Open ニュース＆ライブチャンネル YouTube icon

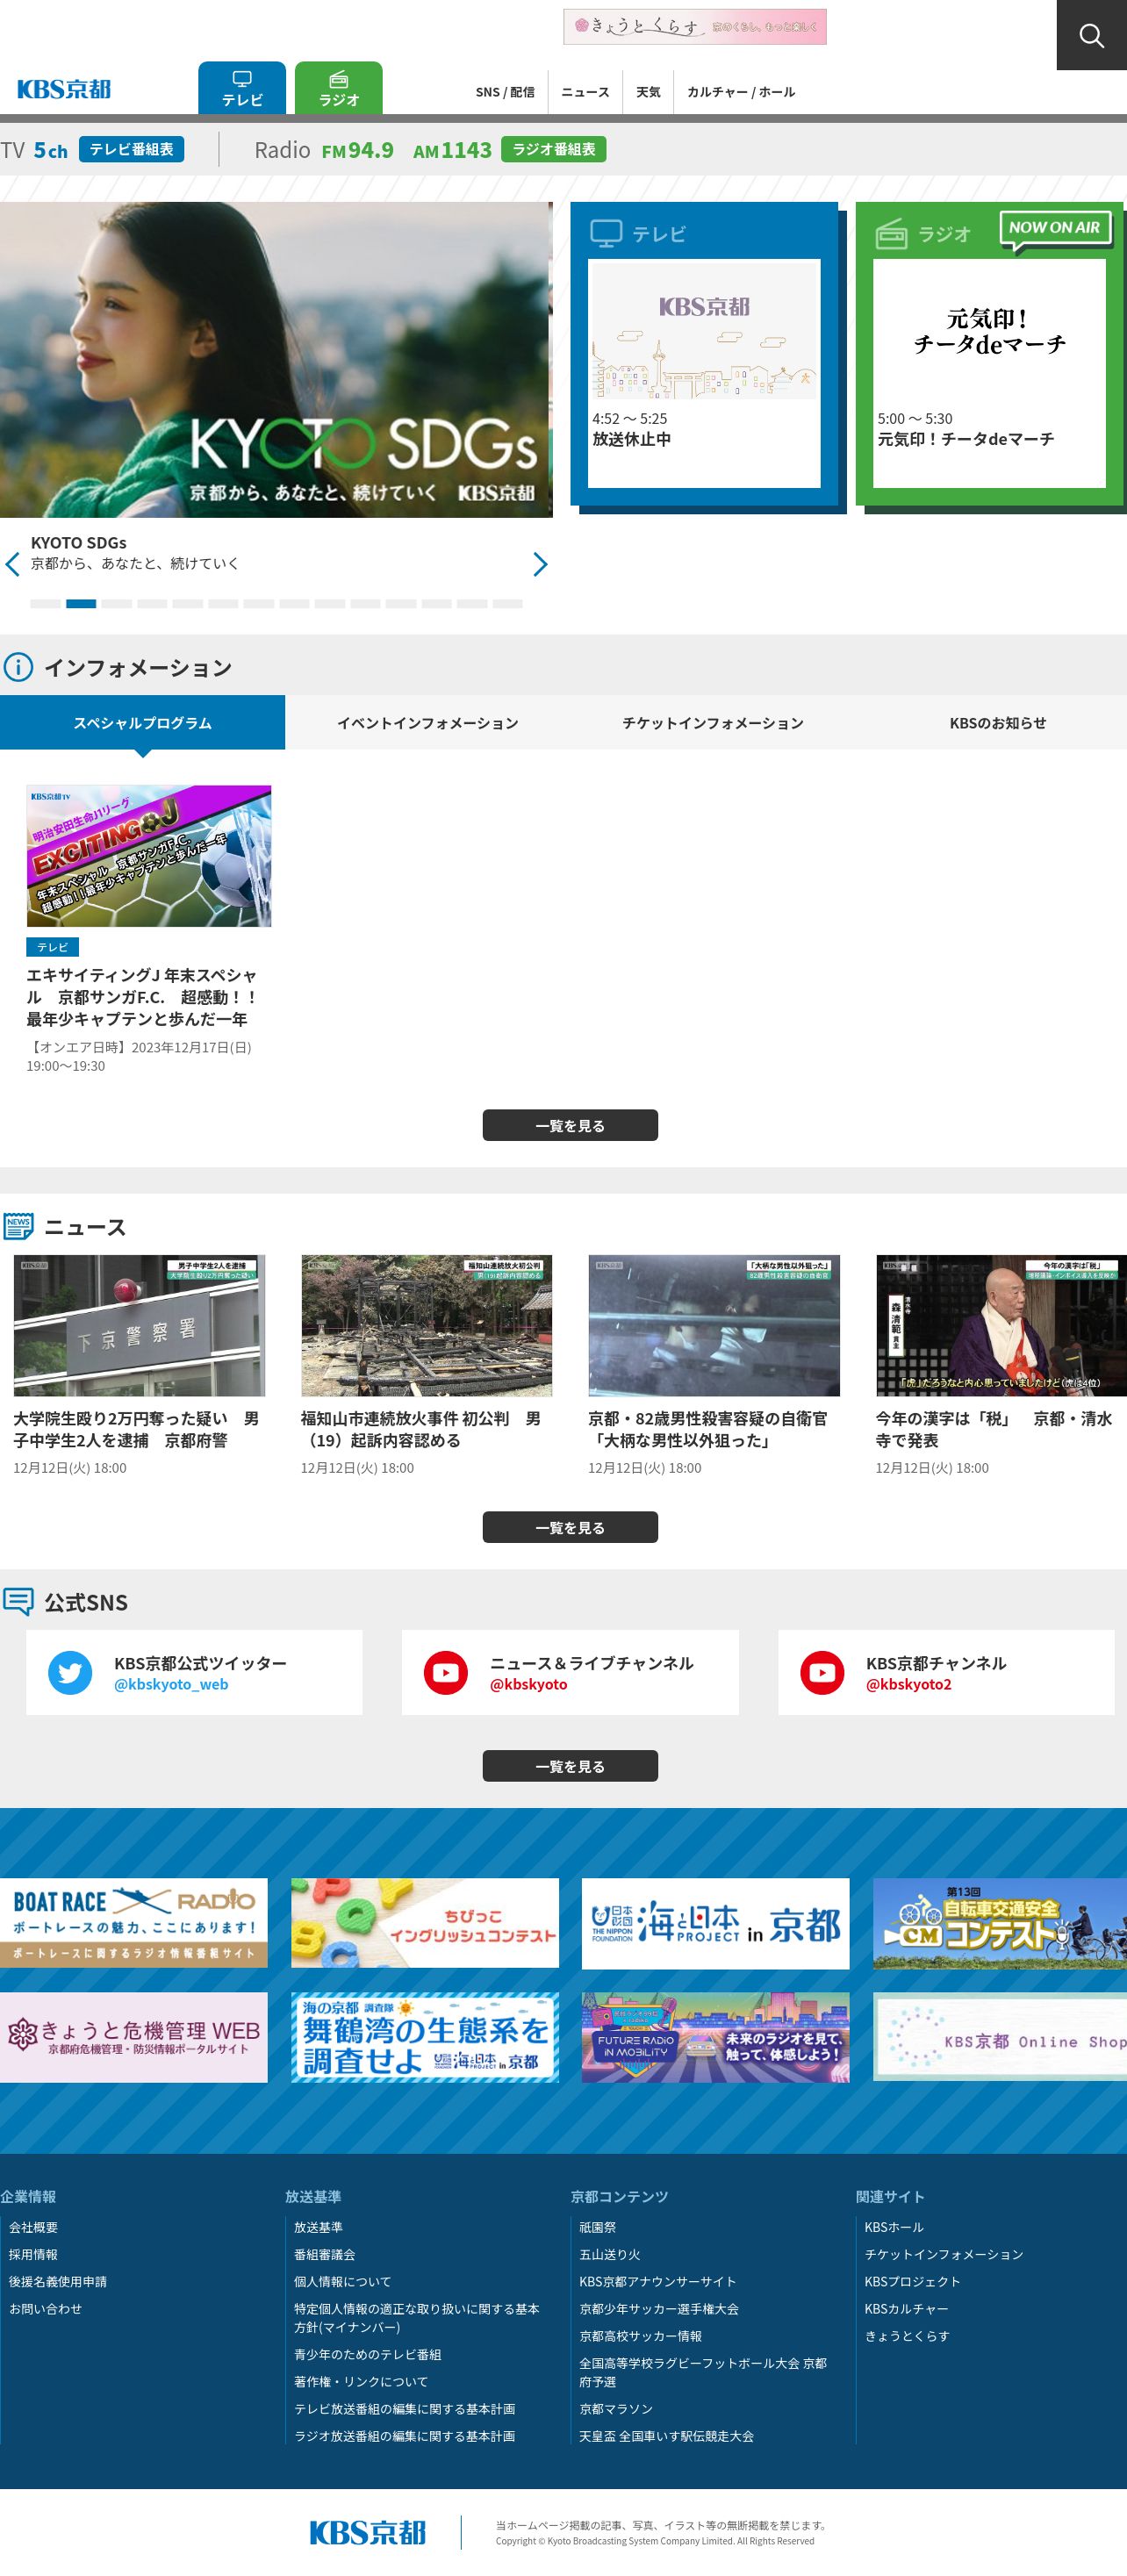pos(446,1673)
